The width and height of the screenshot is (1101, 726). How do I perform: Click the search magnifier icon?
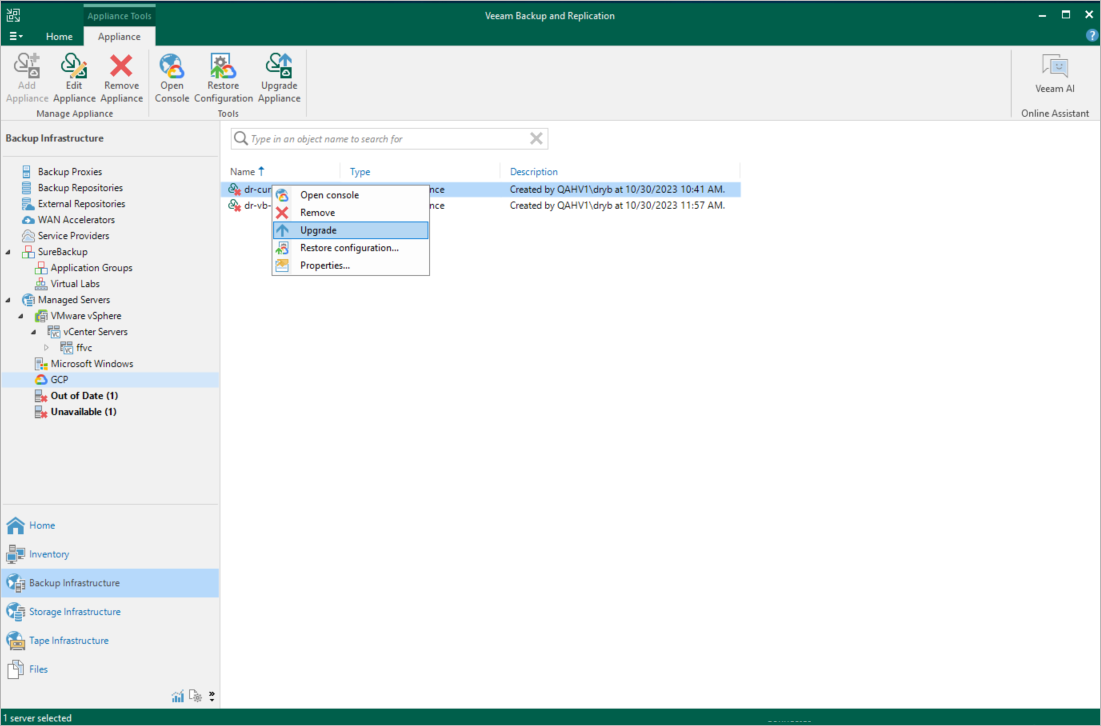pos(240,138)
